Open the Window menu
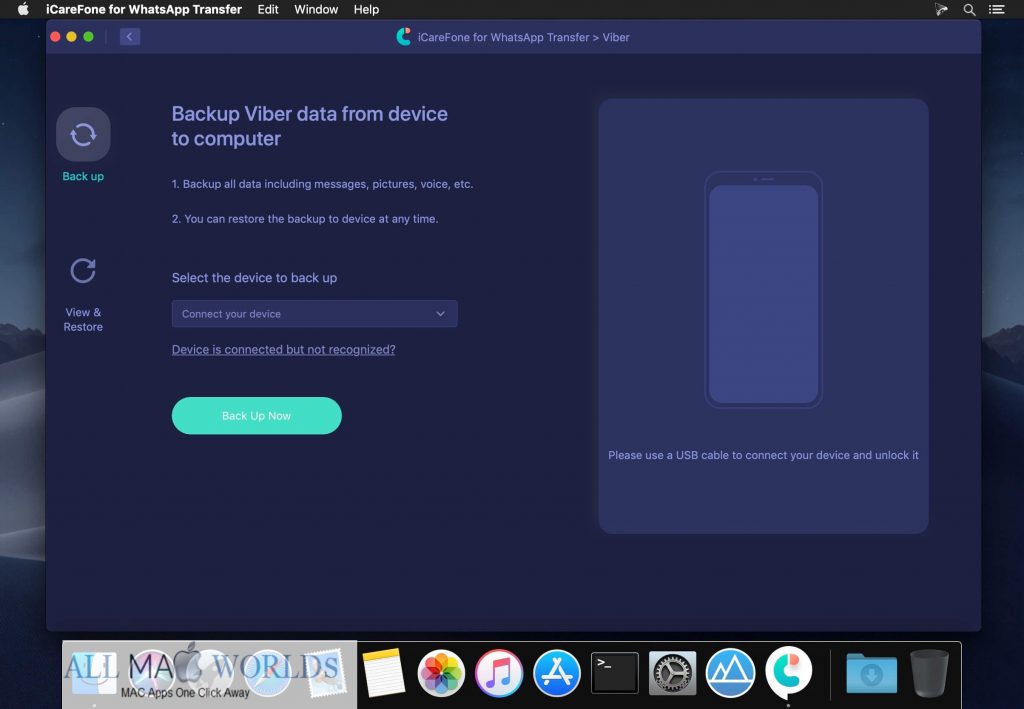 (x=316, y=9)
